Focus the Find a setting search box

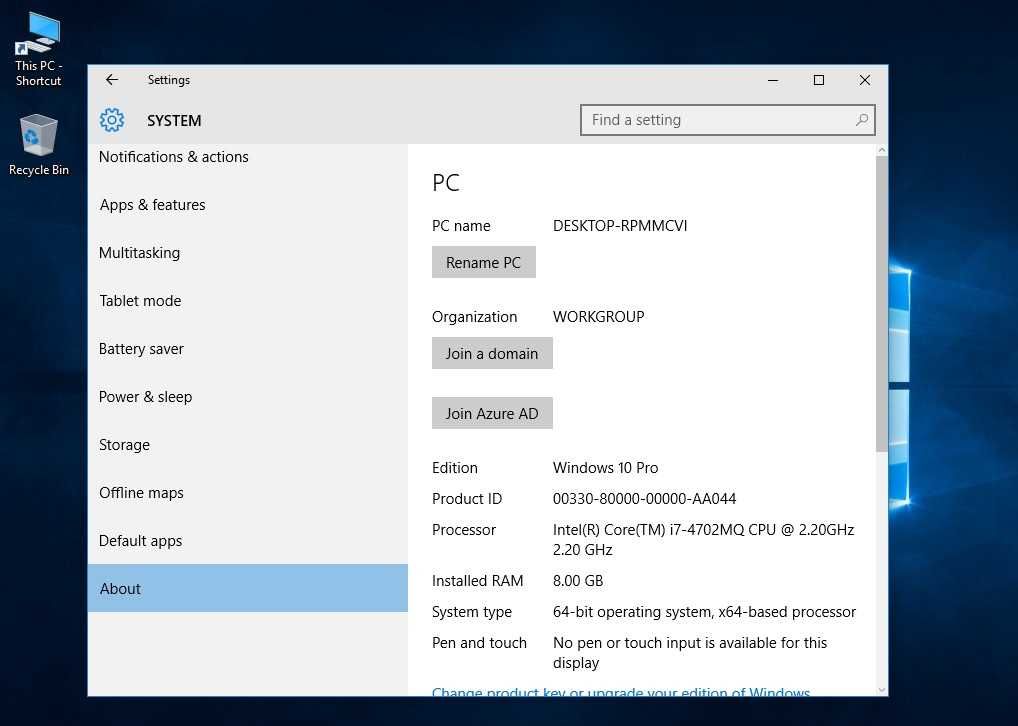(728, 120)
